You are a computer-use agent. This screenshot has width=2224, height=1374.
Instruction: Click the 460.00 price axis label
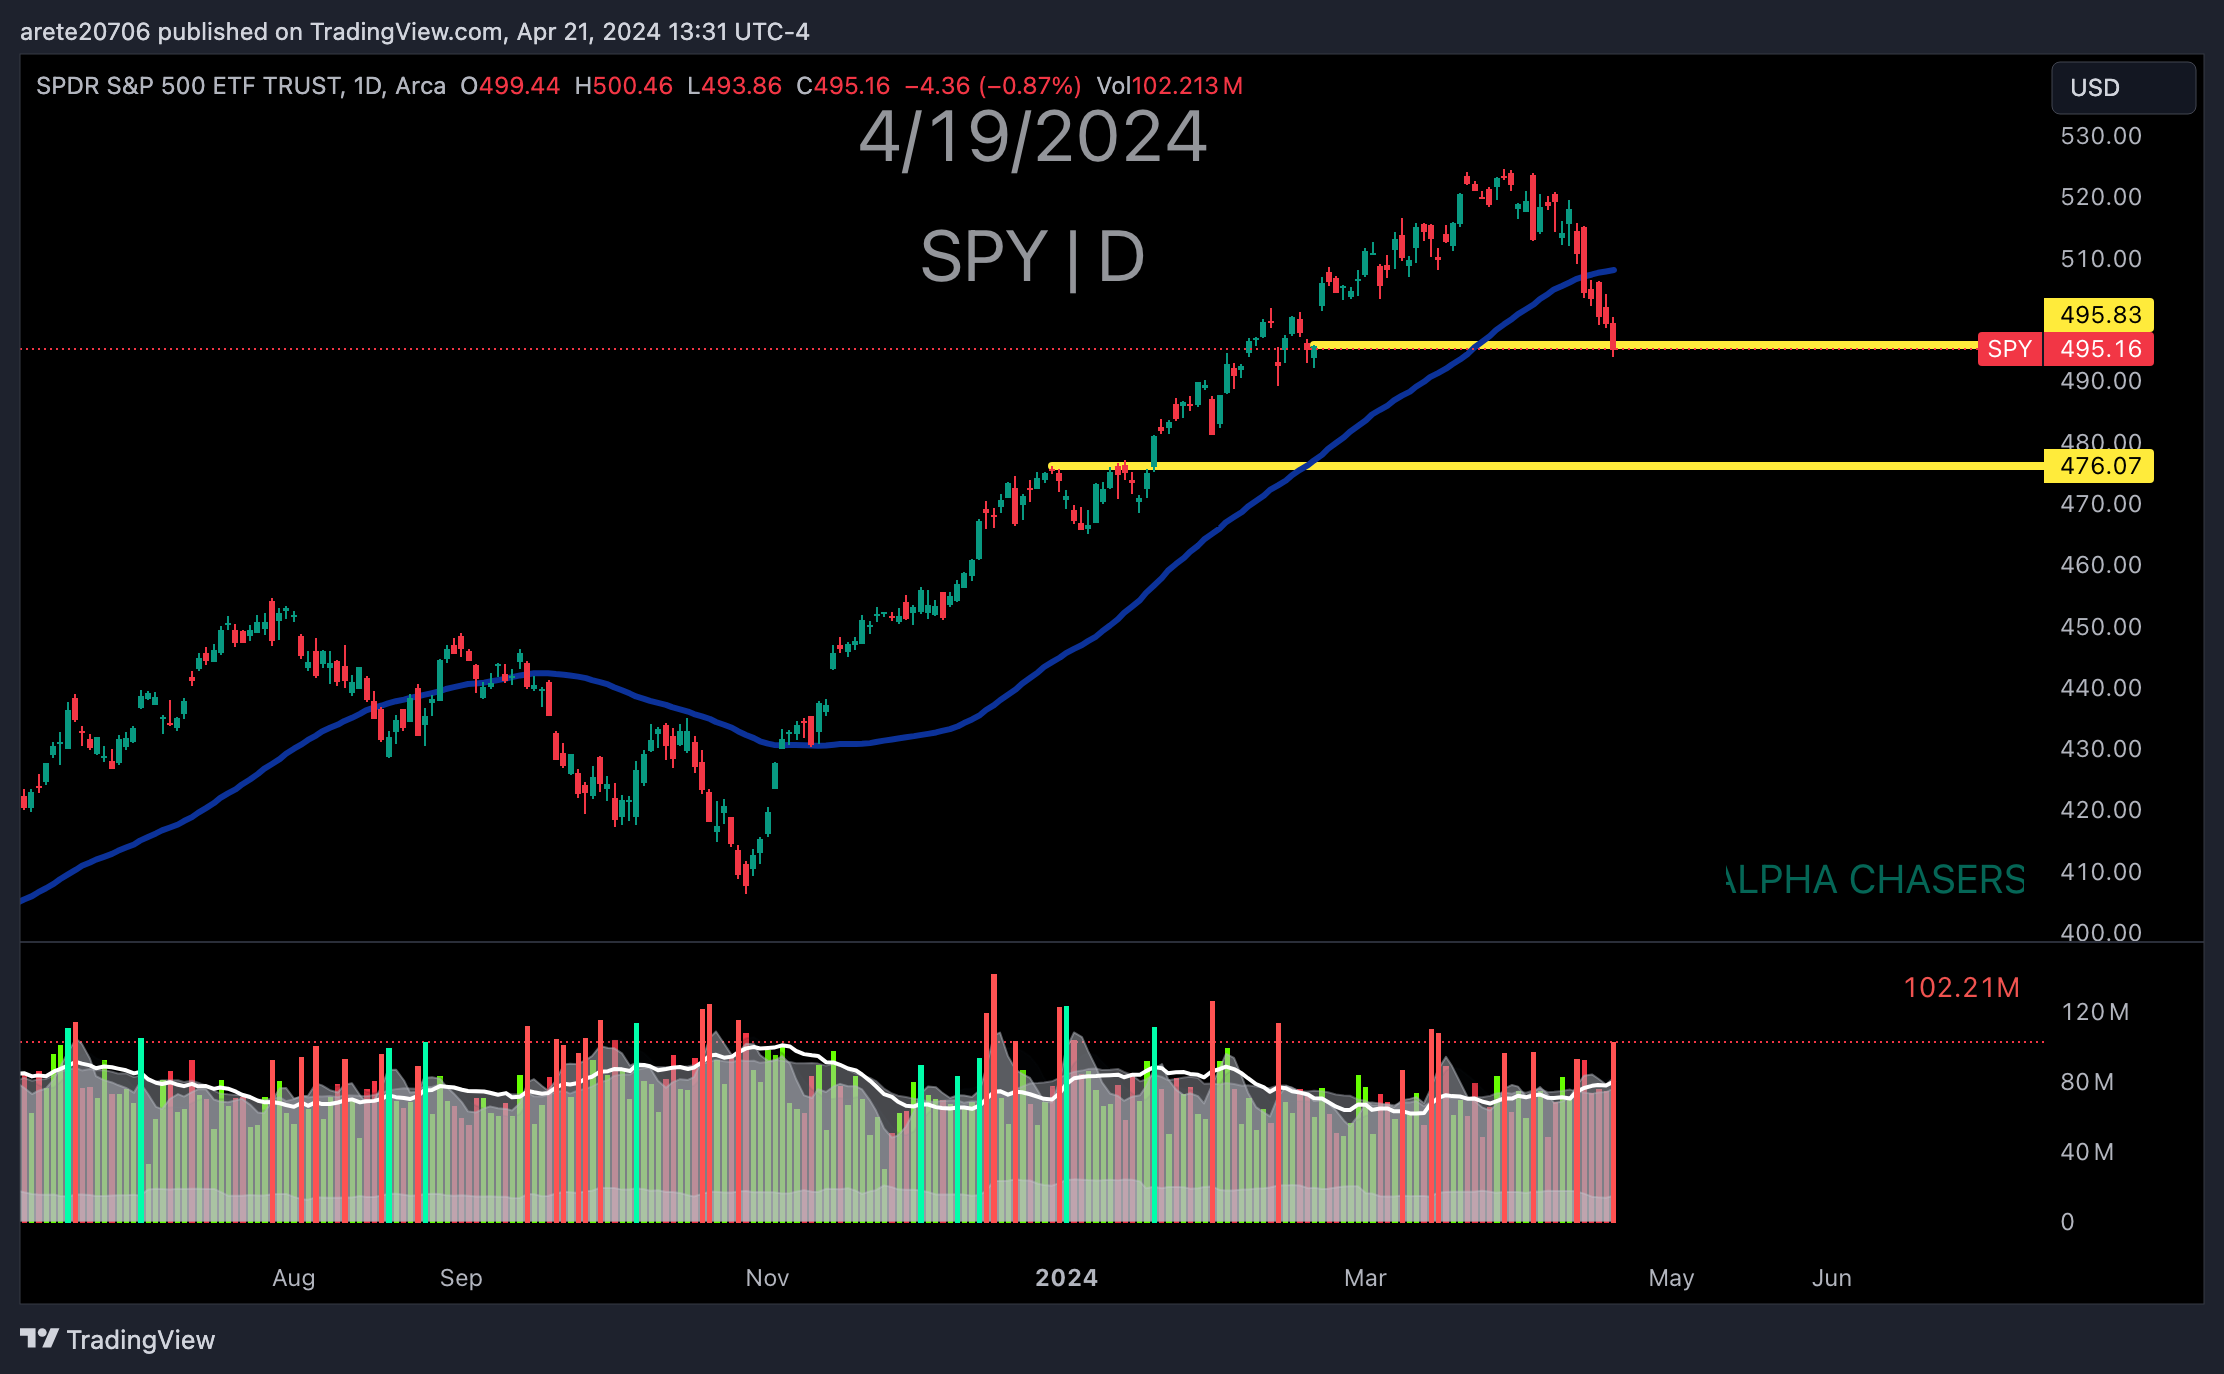[x=2101, y=565]
